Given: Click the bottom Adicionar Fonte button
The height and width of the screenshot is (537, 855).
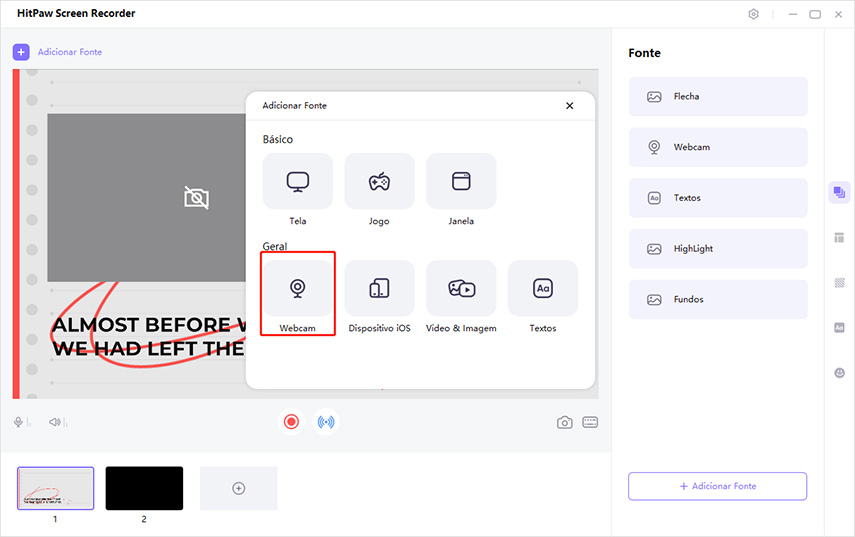Looking at the screenshot, I should point(718,486).
